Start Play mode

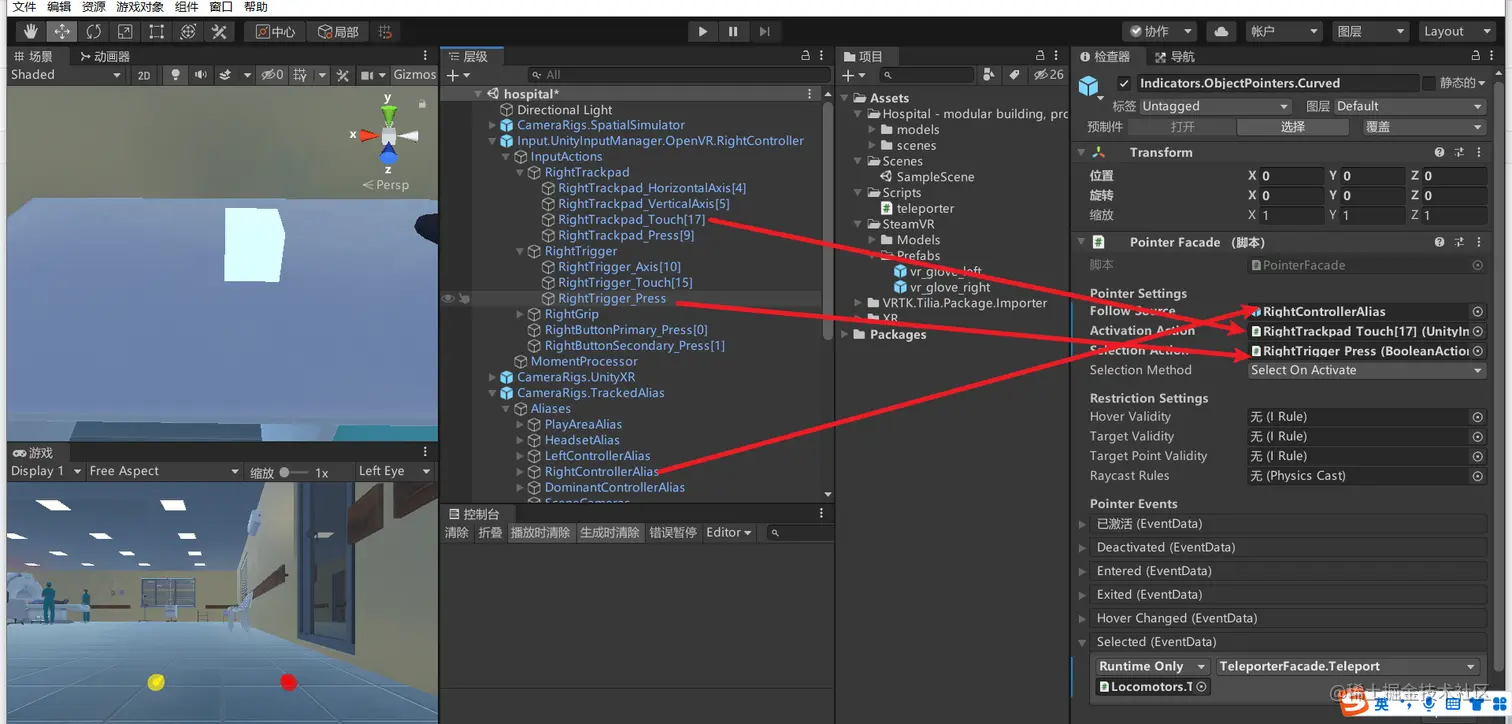tap(702, 31)
